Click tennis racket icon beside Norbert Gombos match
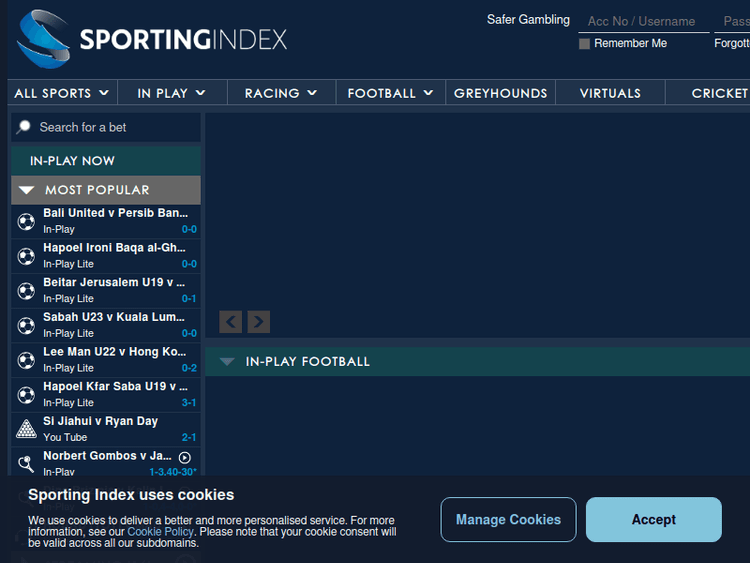 26,464
